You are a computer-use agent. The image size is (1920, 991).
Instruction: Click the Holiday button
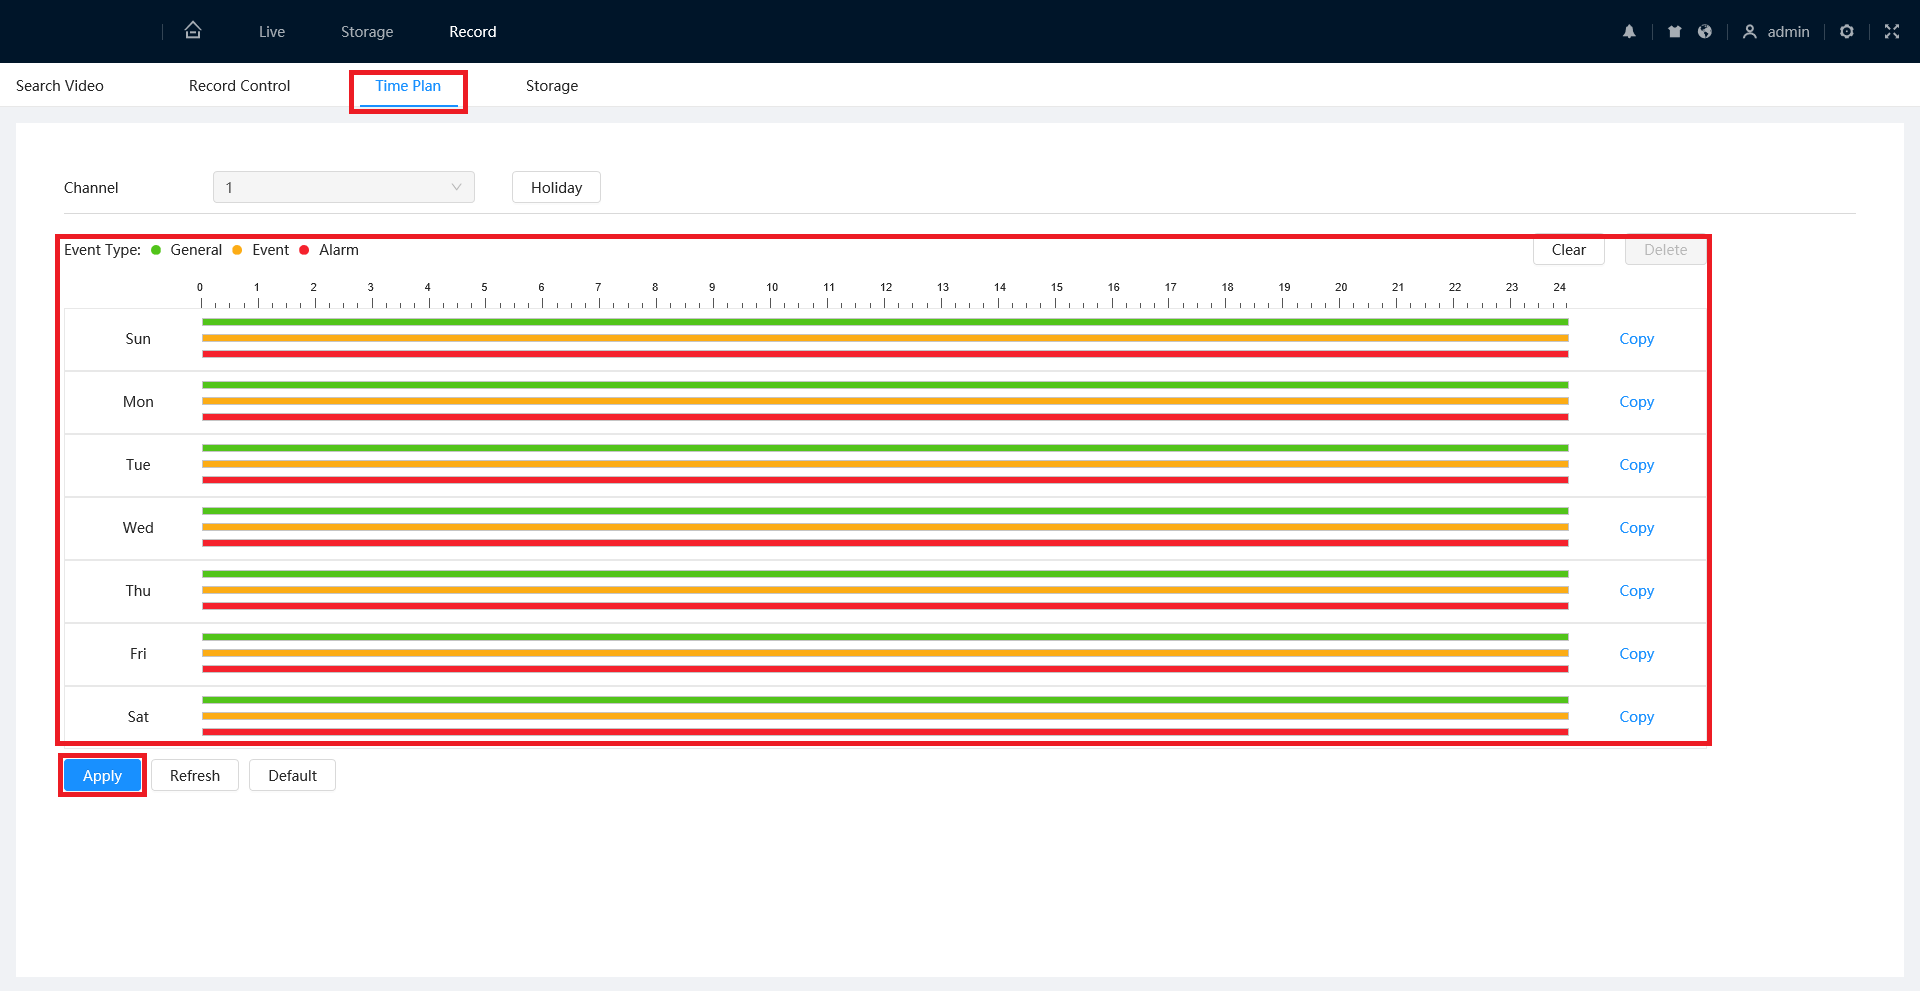pos(556,187)
